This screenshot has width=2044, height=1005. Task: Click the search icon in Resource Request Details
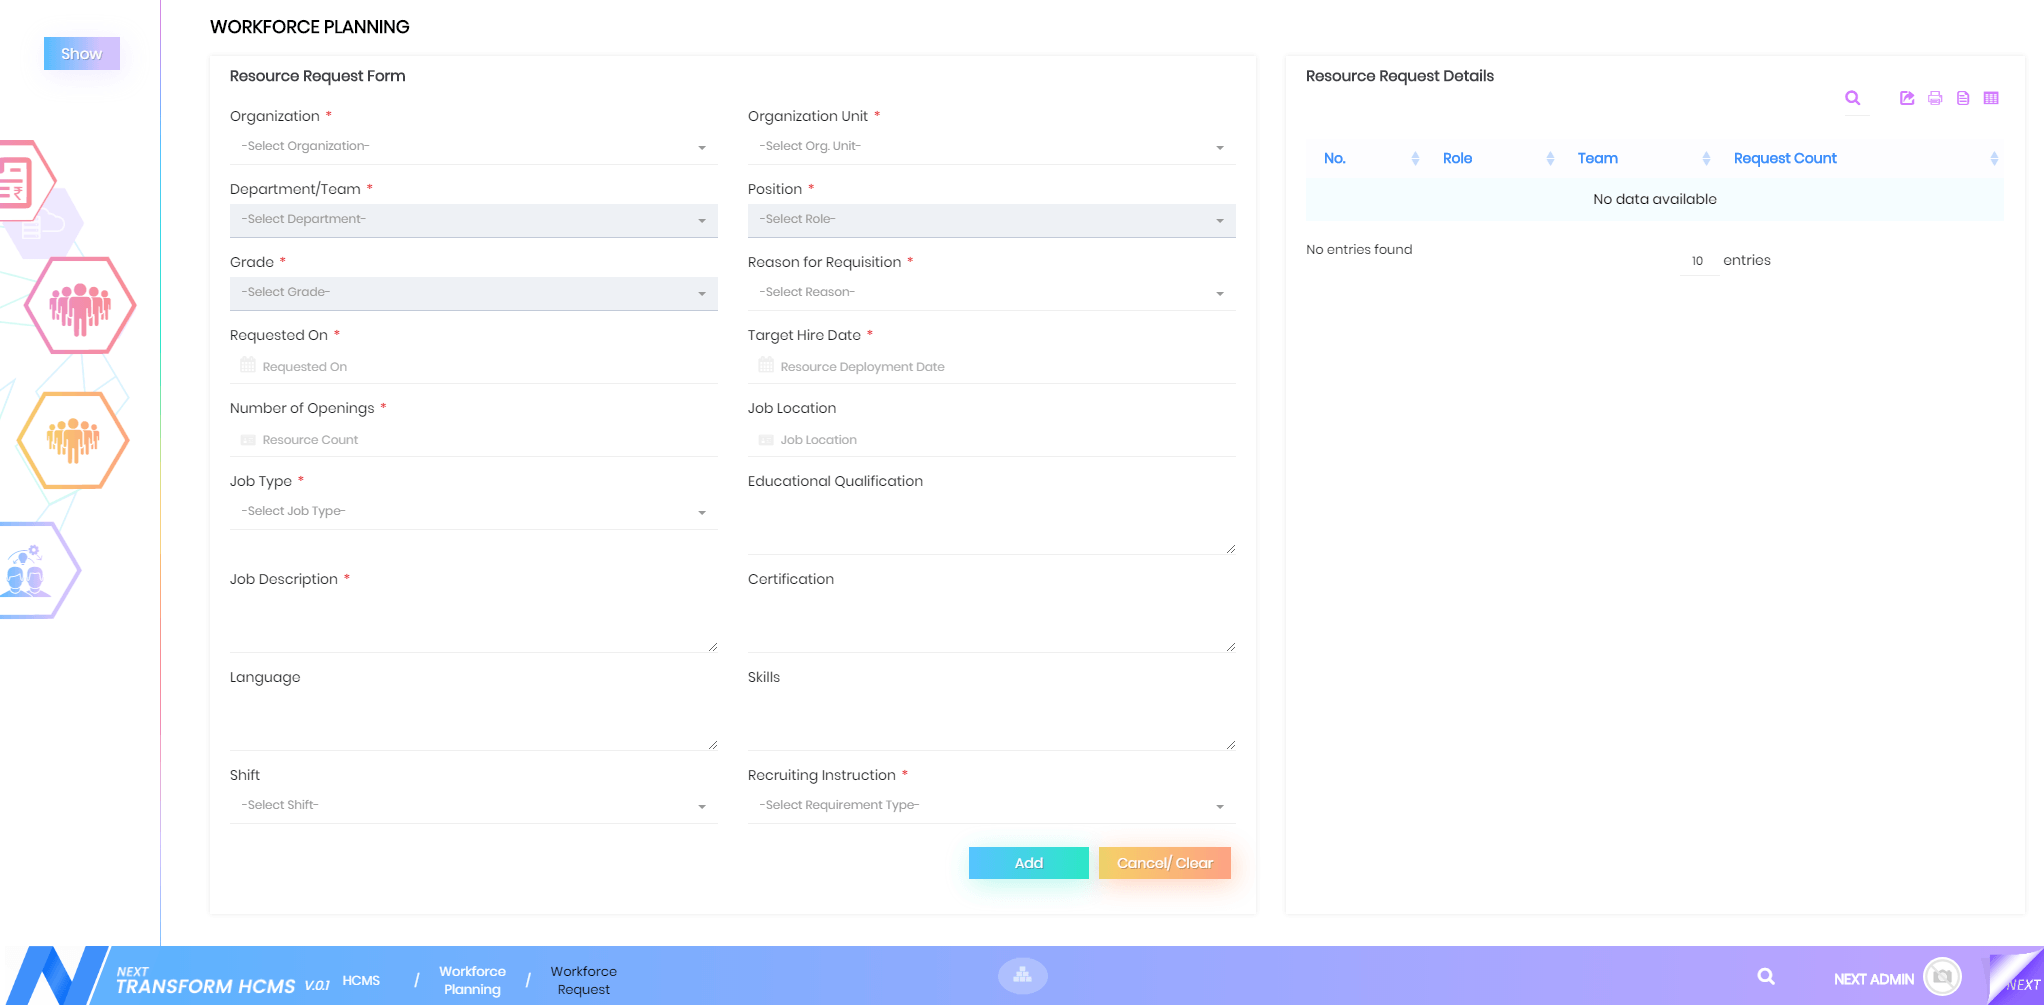click(1853, 98)
